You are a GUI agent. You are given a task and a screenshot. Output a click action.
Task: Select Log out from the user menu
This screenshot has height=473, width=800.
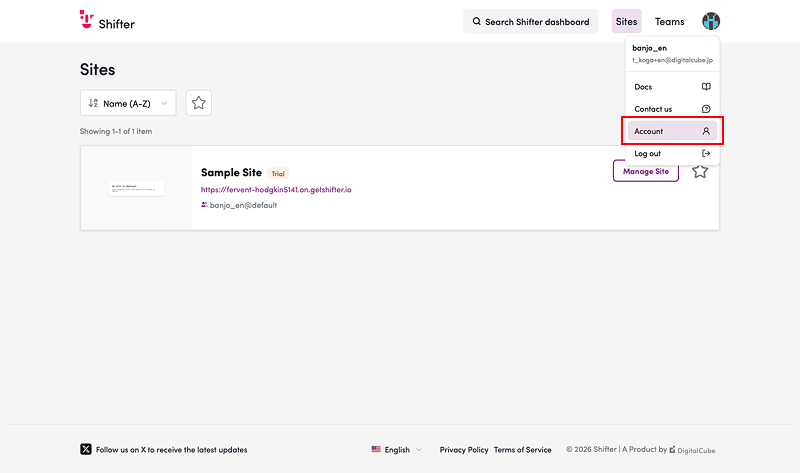(672, 153)
